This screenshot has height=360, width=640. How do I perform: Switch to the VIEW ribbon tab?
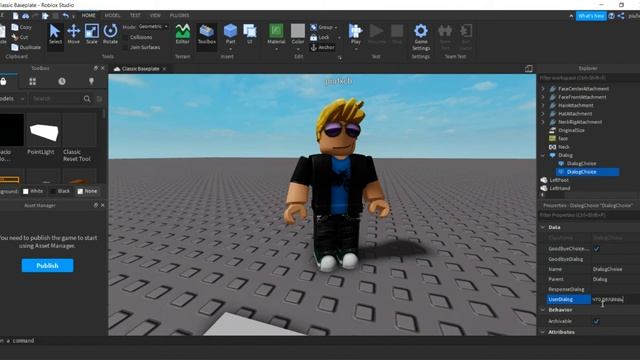(155, 16)
